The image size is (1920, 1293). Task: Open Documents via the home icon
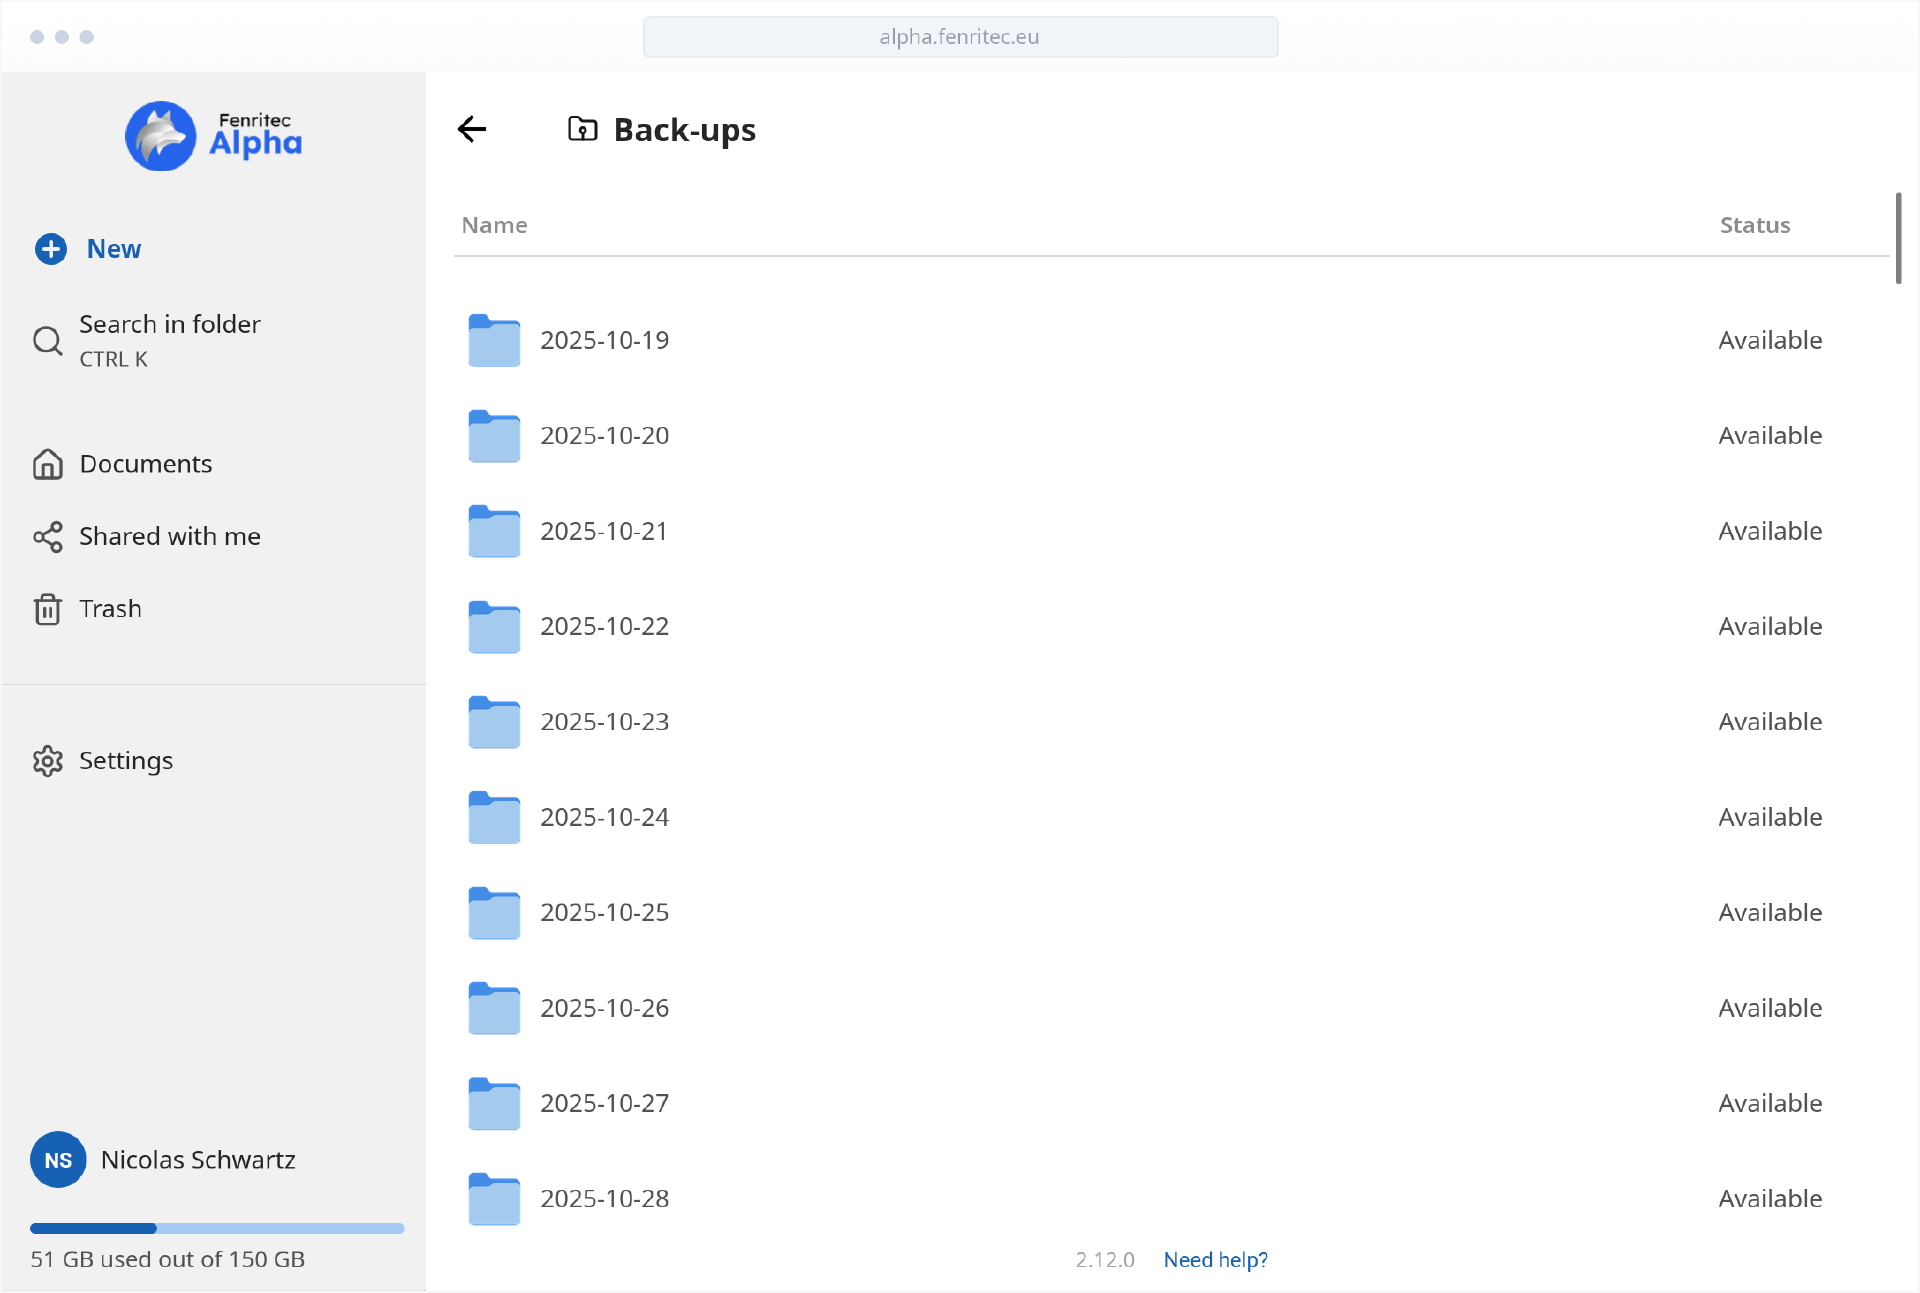click(47, 464)
